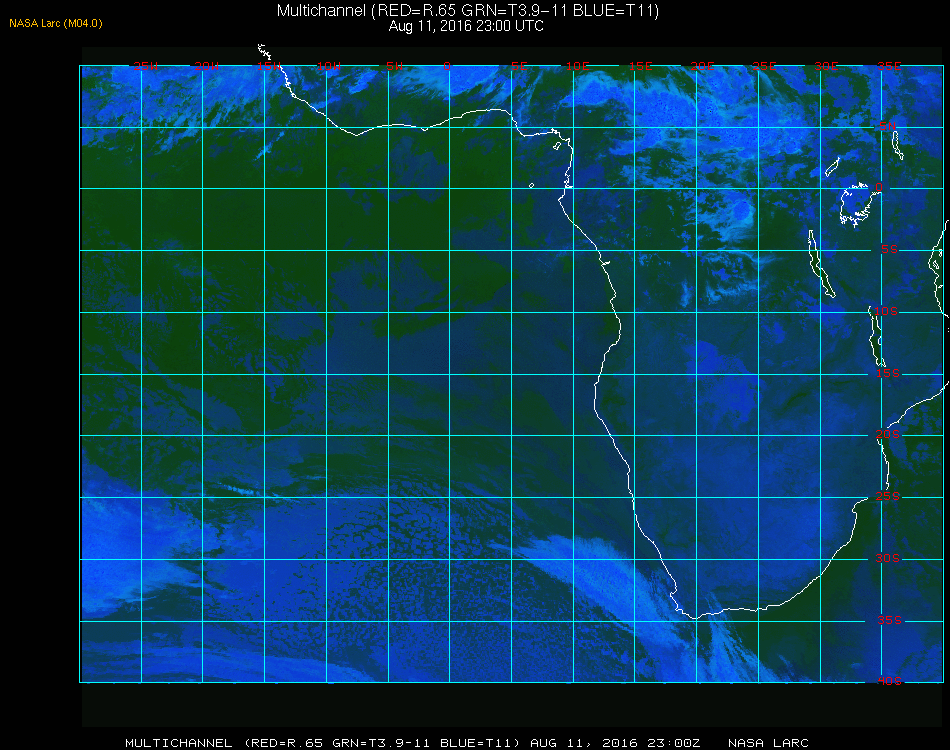Click the 20W longitude label
950x750 pixels.
coord(207,66)
